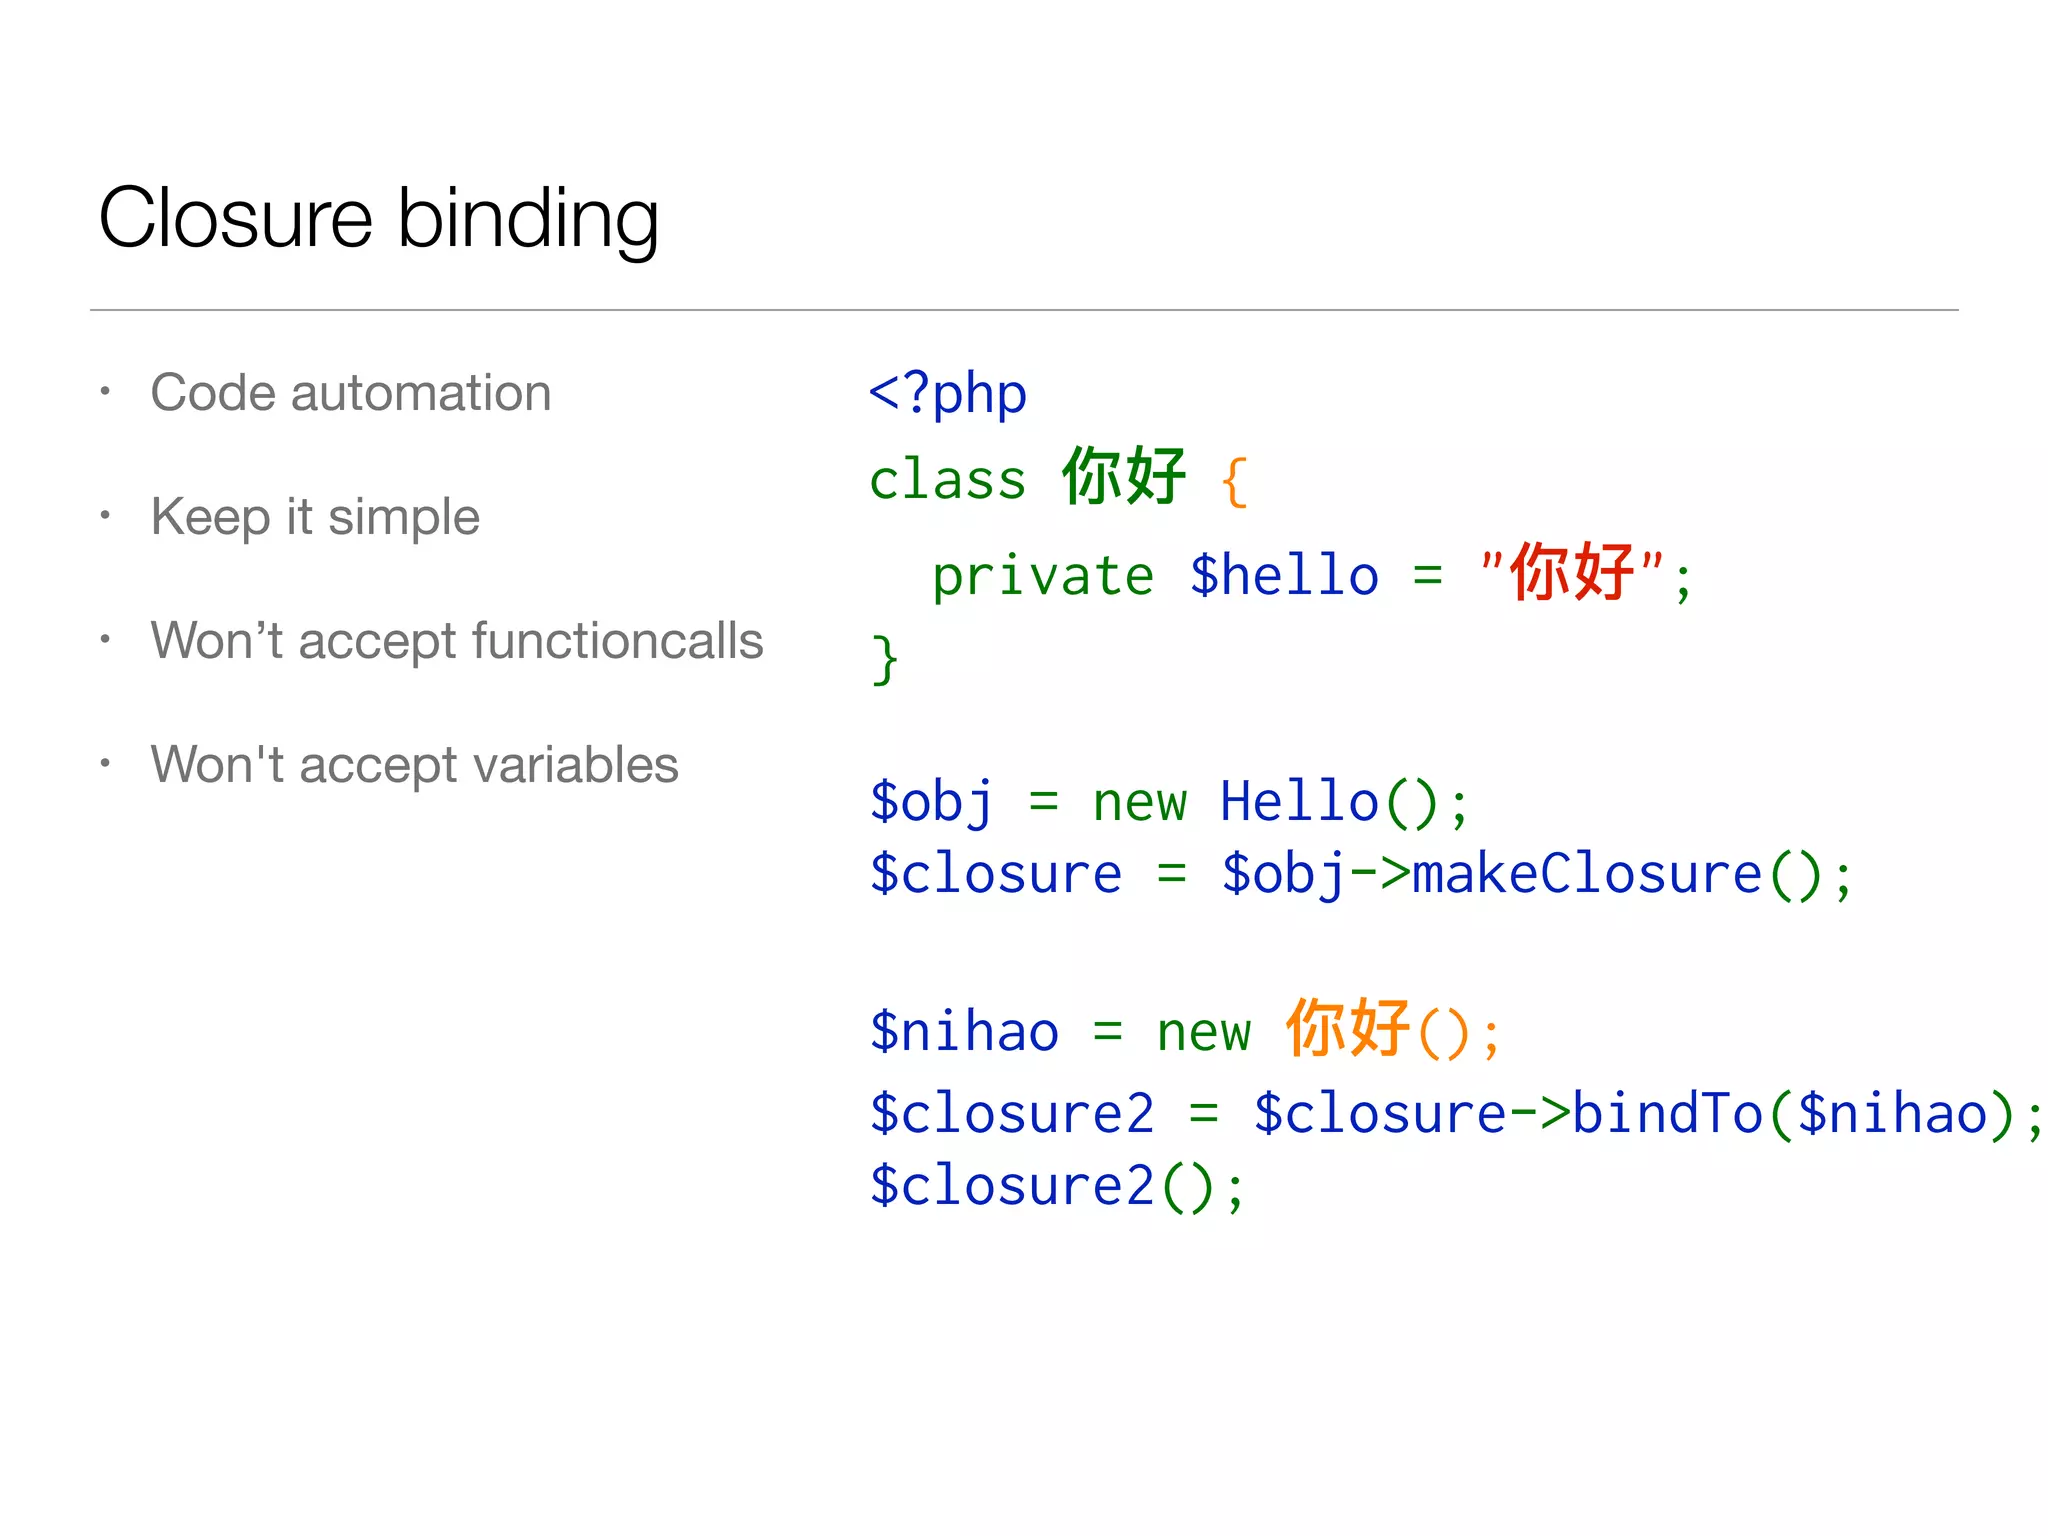Click the "Keep it simple" bullet text
2048x1536 pixels.
[x=315, y=516]
